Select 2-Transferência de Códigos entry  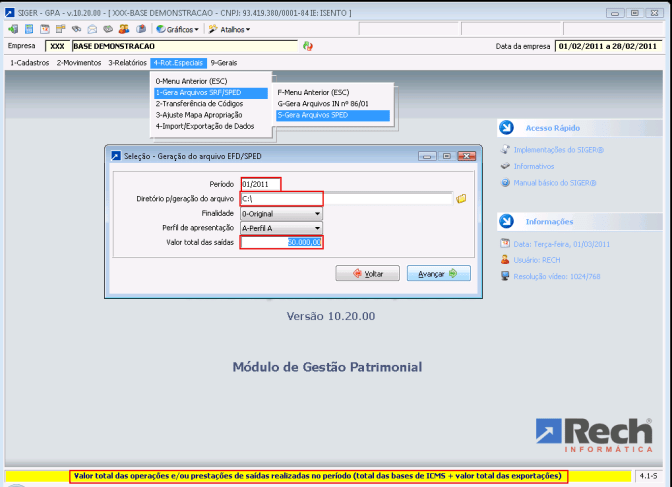pos(211,104)
